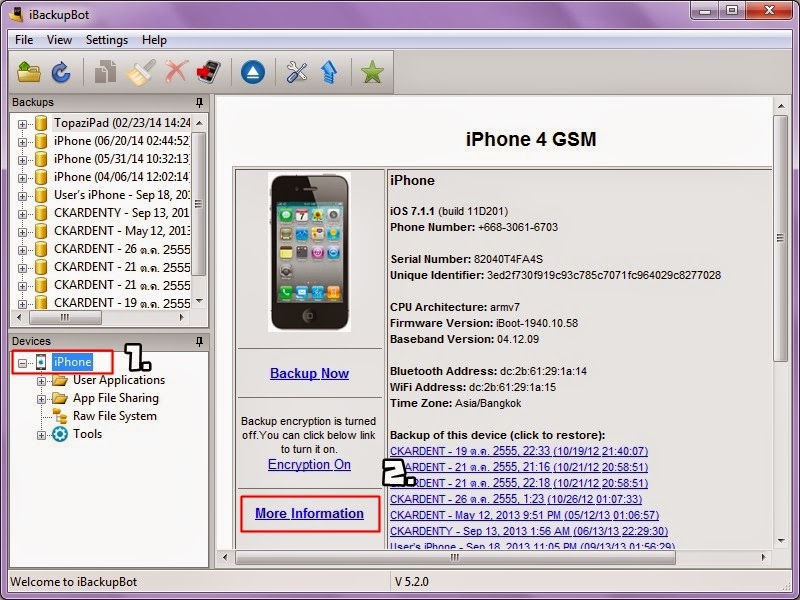
Task: Click the CKARDENTY backup database icon
Action: pyautogui.click(x=41, y=213)
